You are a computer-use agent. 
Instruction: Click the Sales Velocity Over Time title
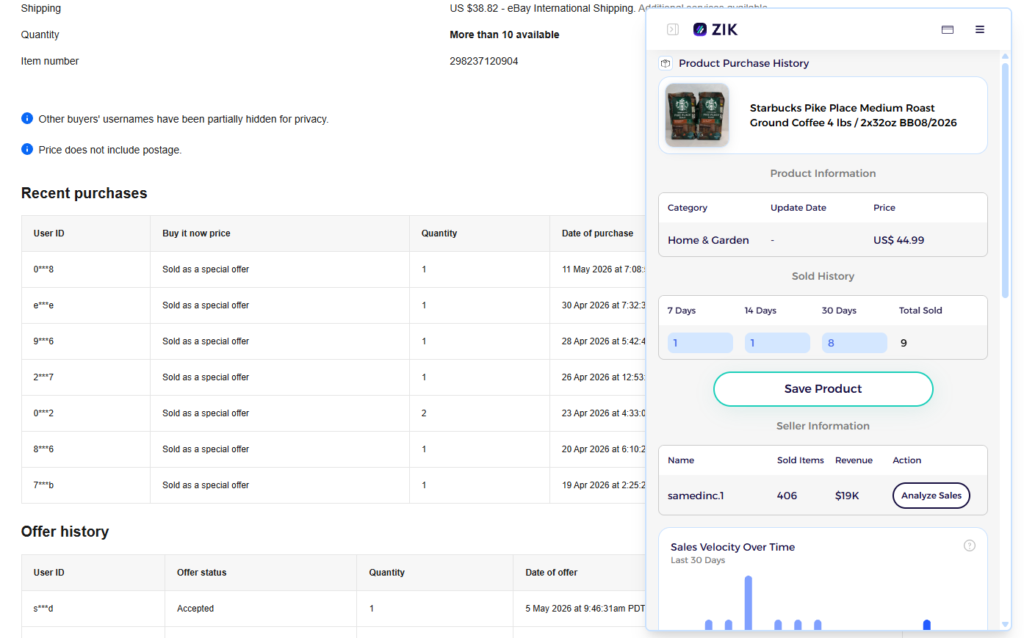click(733, 547)
